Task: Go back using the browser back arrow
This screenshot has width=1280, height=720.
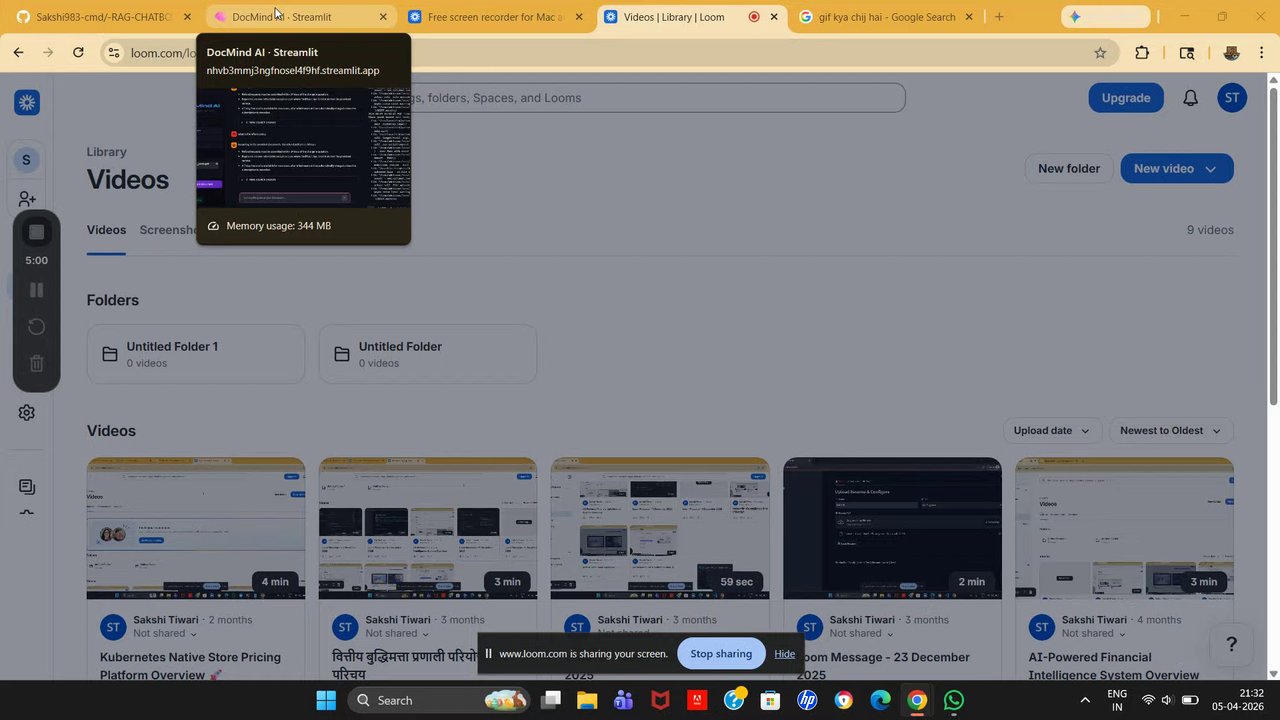Action: (x=18, y=52)
